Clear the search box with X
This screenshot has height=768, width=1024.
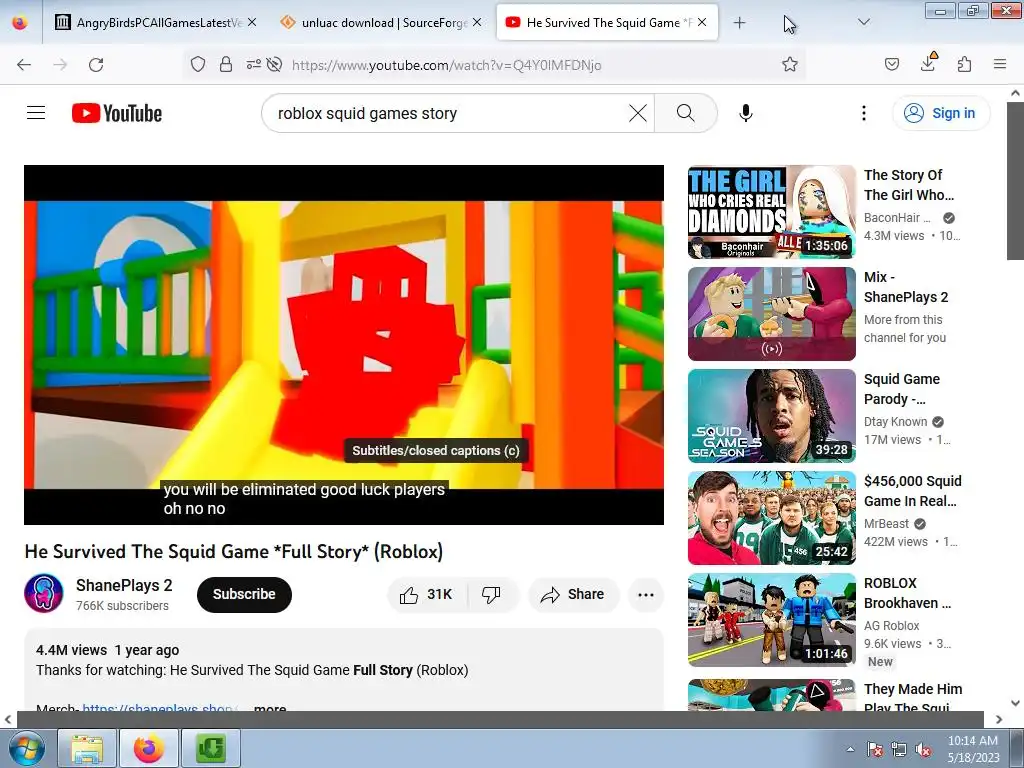[x=637, y=113]
